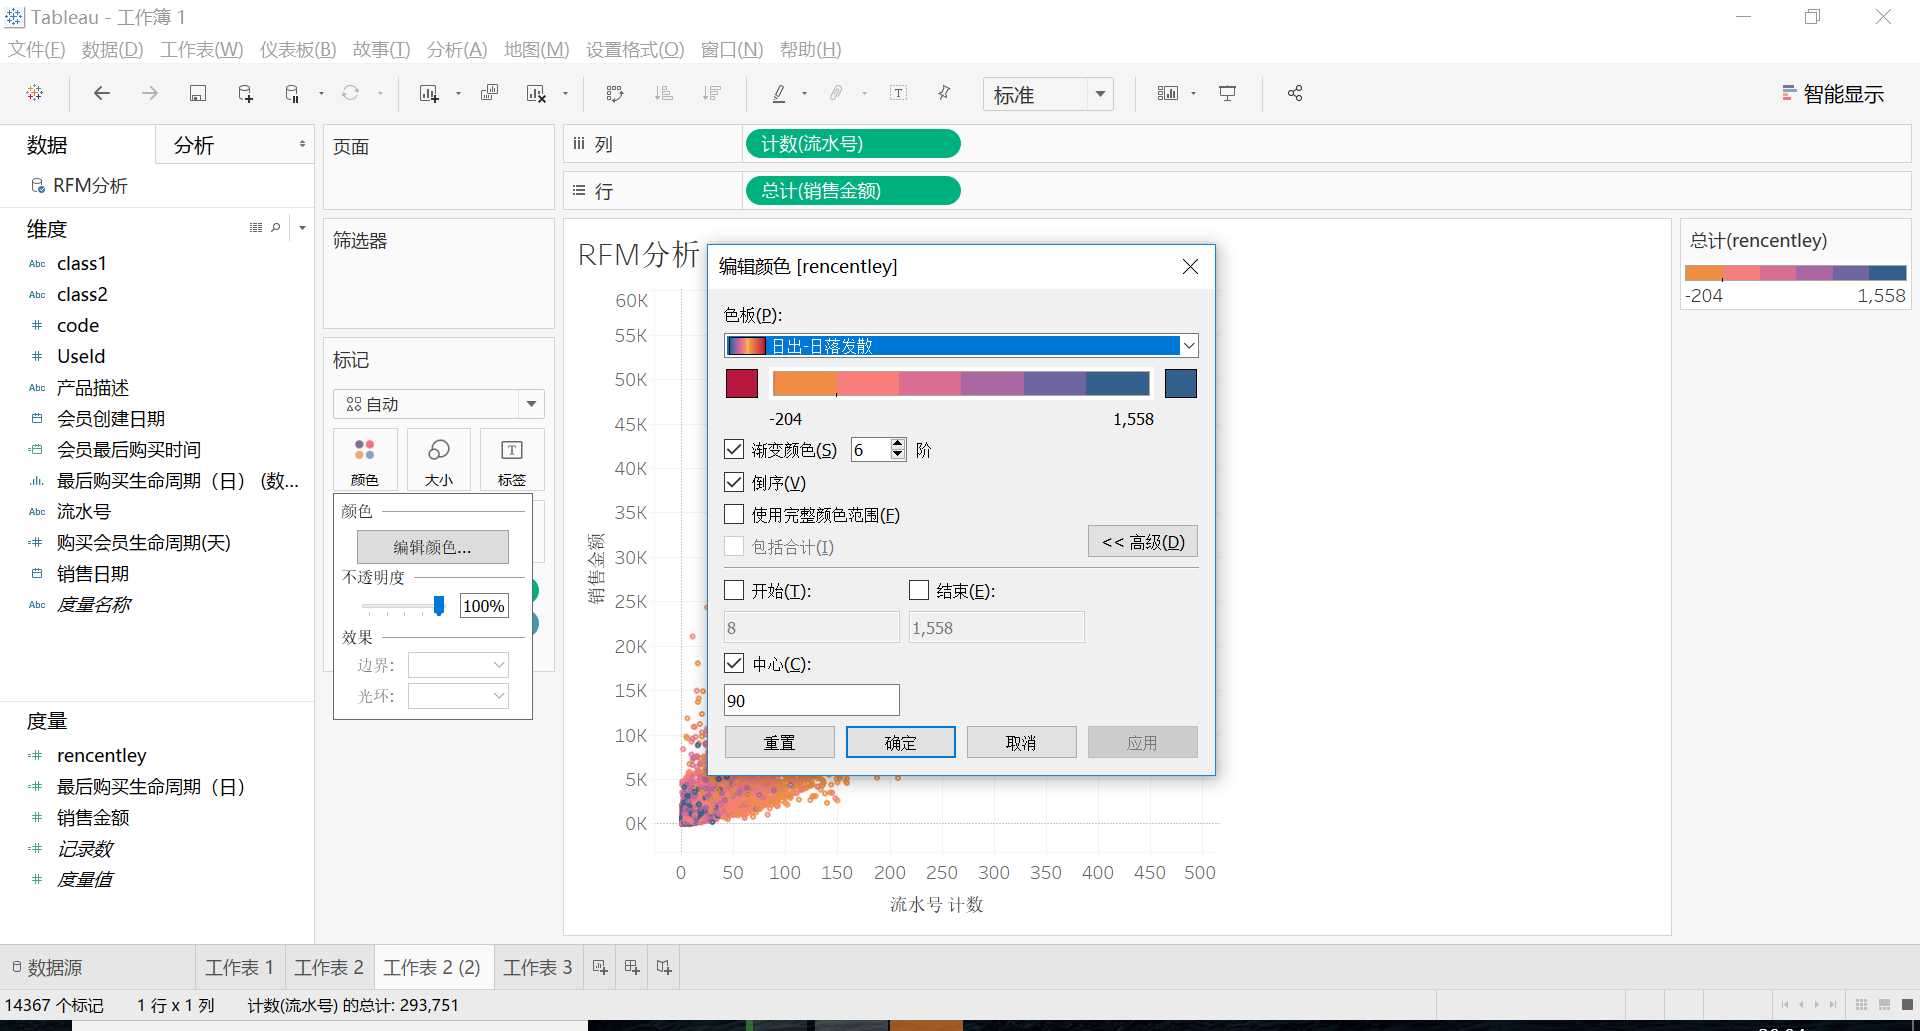
Task: Open the 文件(F) menu
Action: 37,49
